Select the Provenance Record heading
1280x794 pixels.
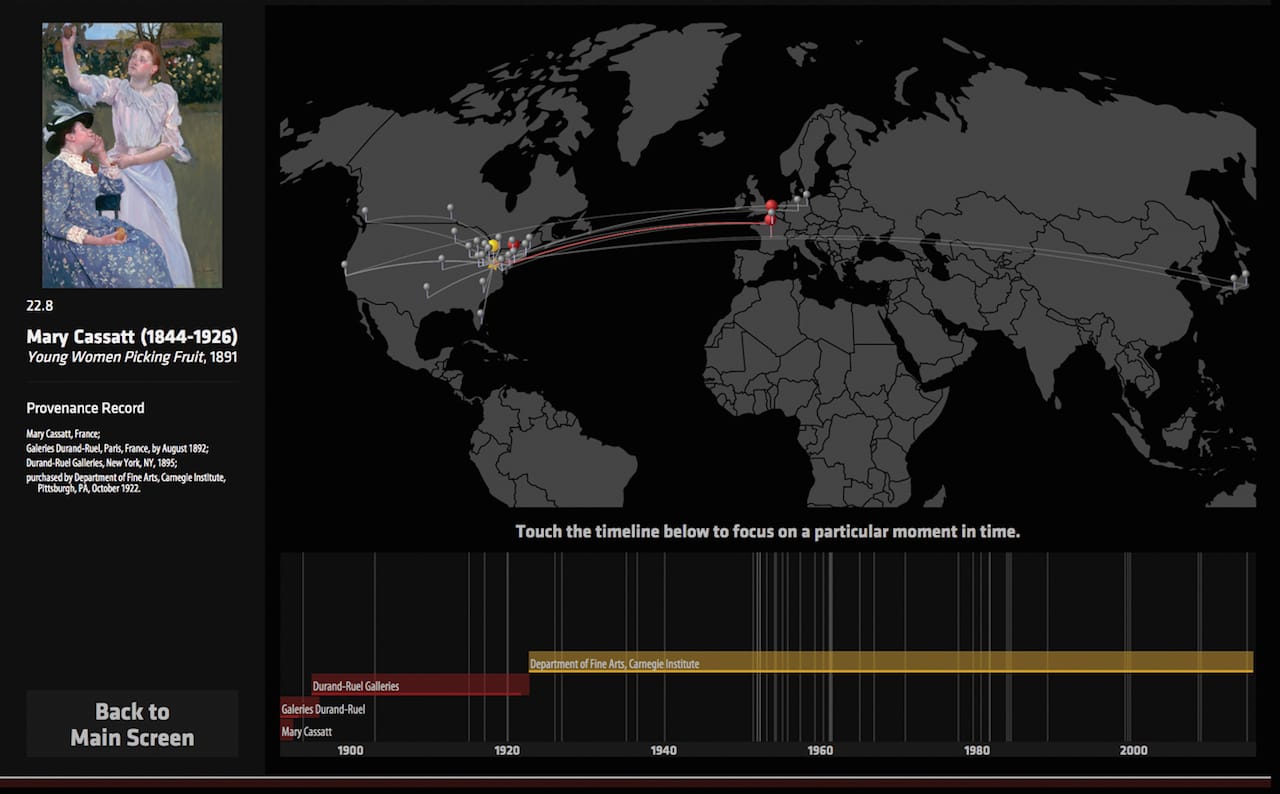coord(84,407)
